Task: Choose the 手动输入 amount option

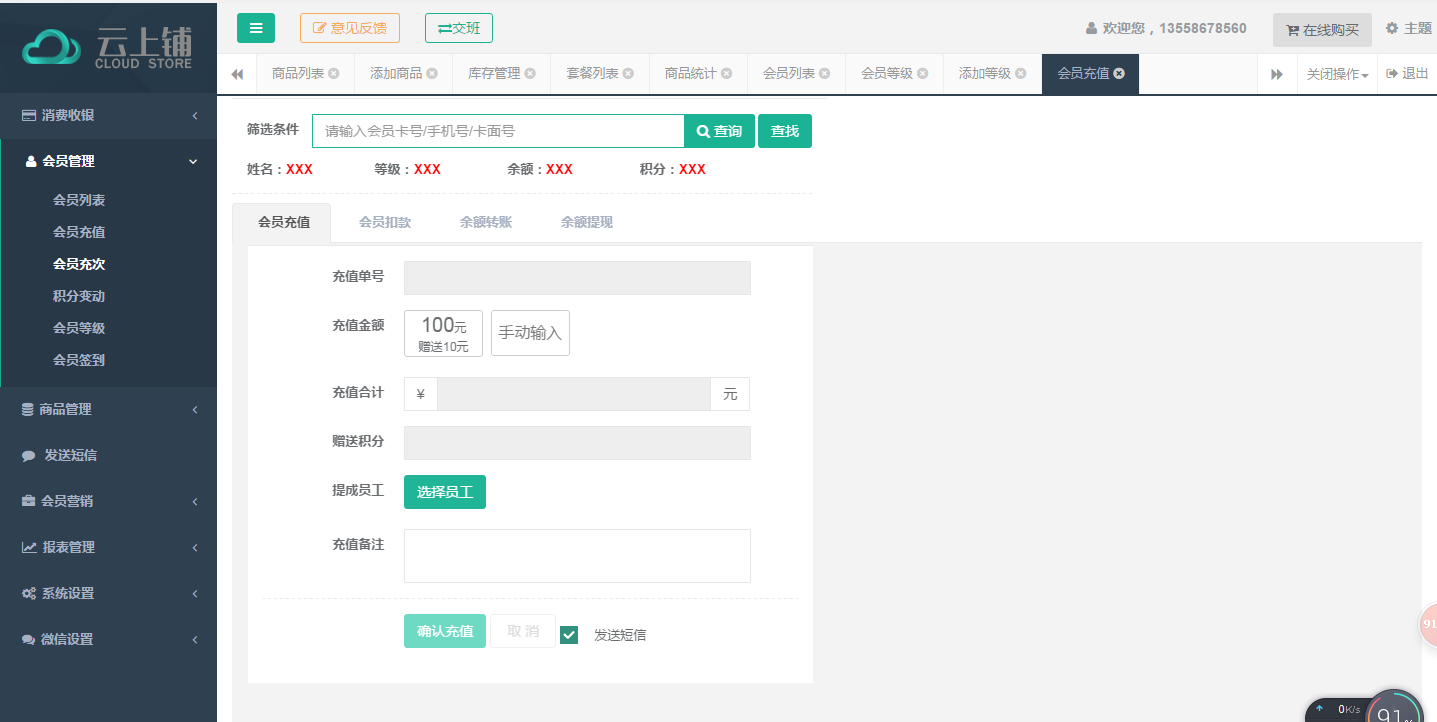Action: 530,333
